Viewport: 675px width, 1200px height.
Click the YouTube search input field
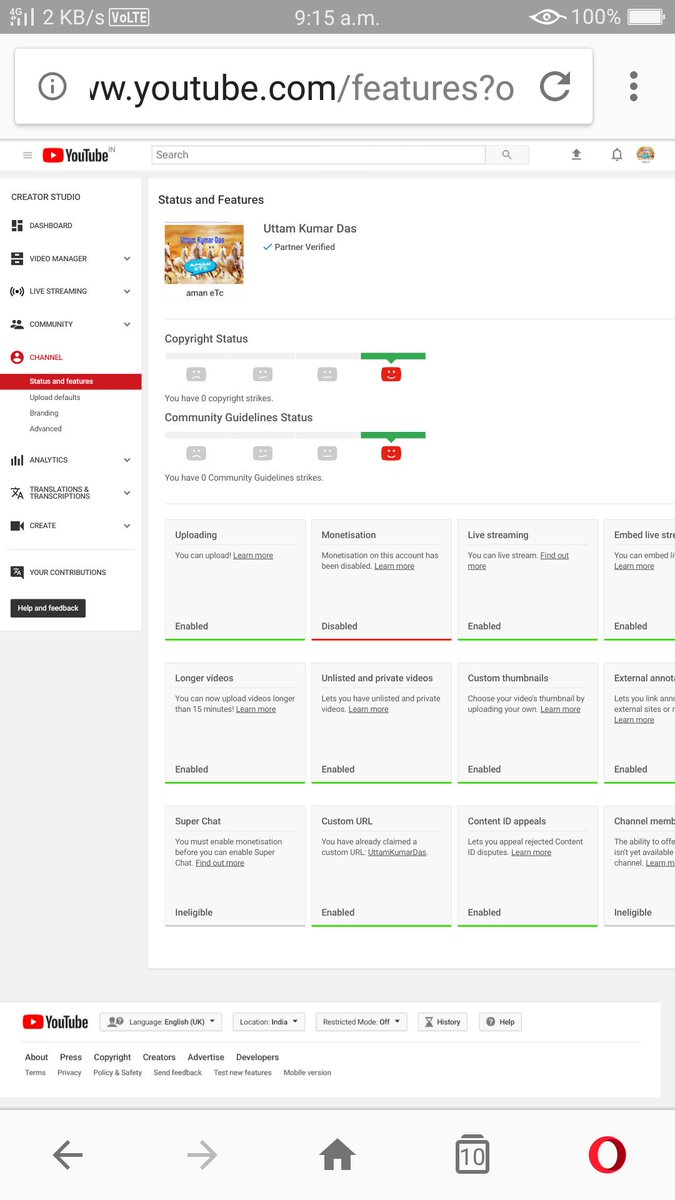click(318, 155)
